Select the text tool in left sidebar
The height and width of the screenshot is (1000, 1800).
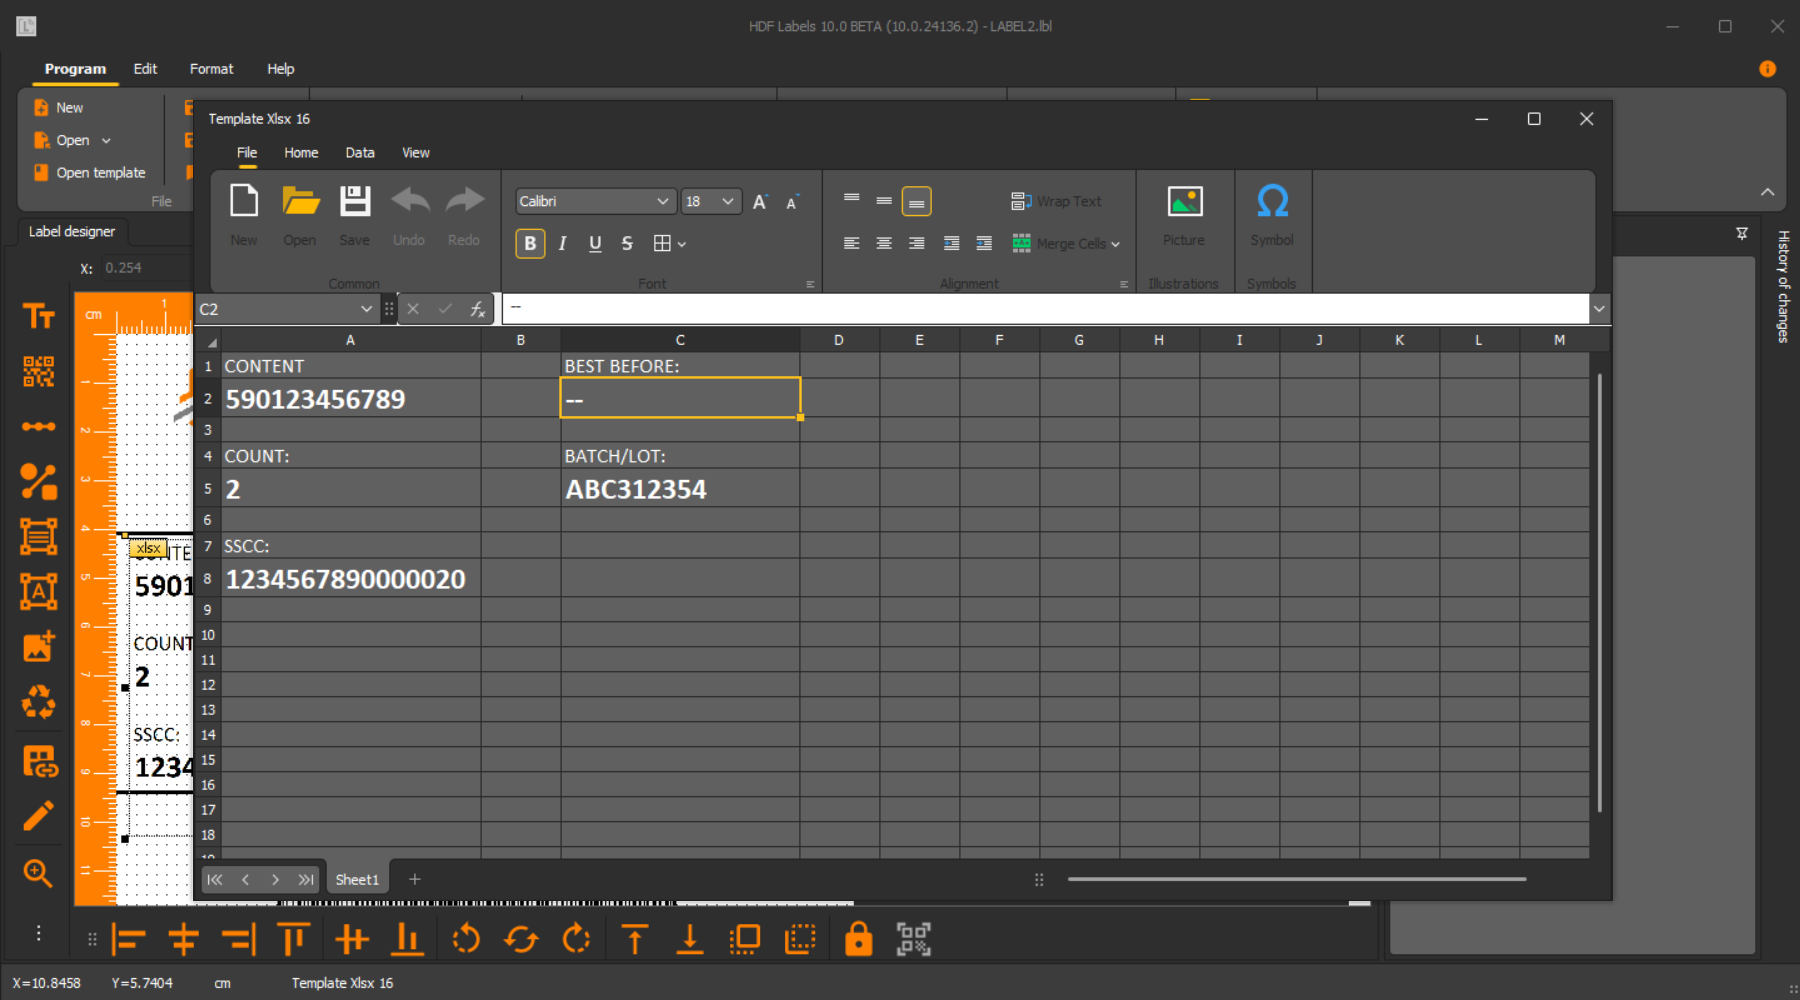pyautogui.click(x=38, y=317)
